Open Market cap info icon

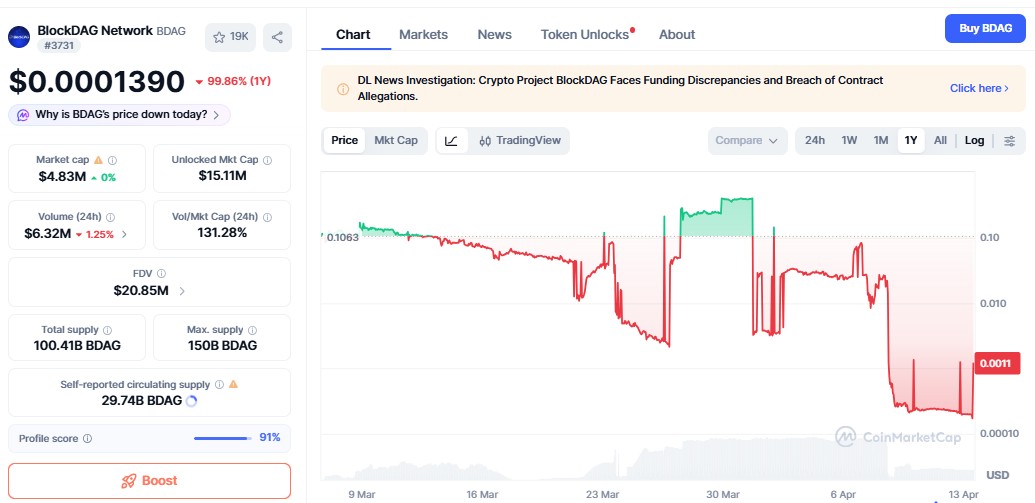coord(112,160)
